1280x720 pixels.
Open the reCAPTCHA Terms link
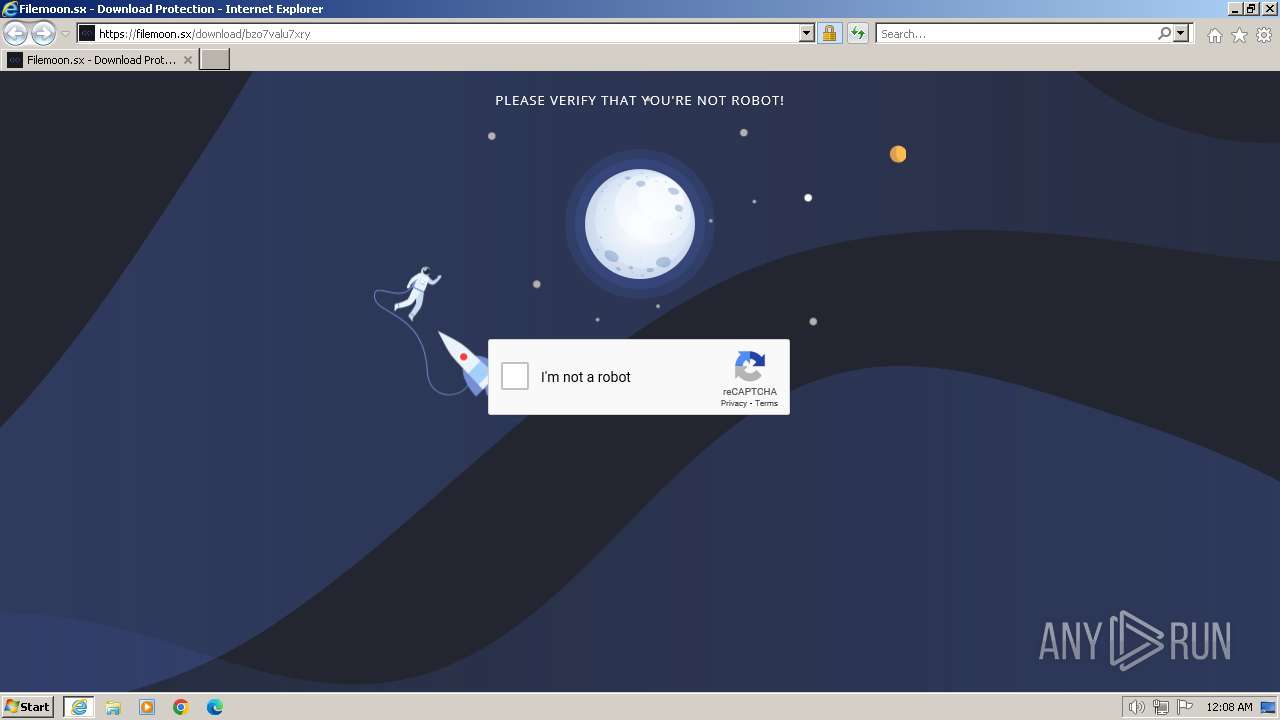(x=766, y=403)
